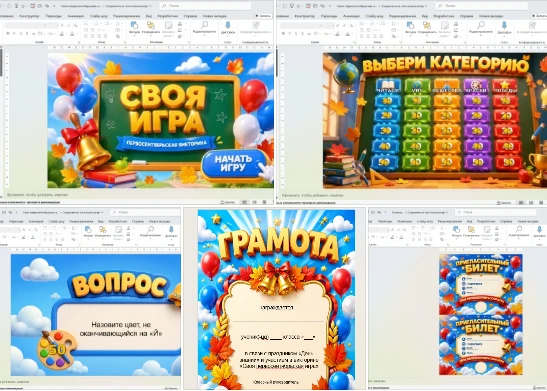The image size is (547, 391).
Task: Open Анимация tab in Своя игра window
Action: pyautogui.click(x=75, y=16)
